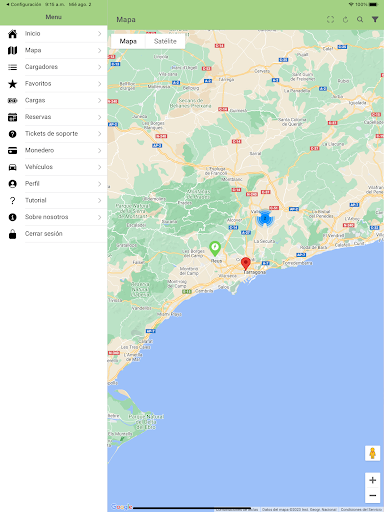Open the search magnifier icon
The image size is (384, 512).
click(360, 19)
